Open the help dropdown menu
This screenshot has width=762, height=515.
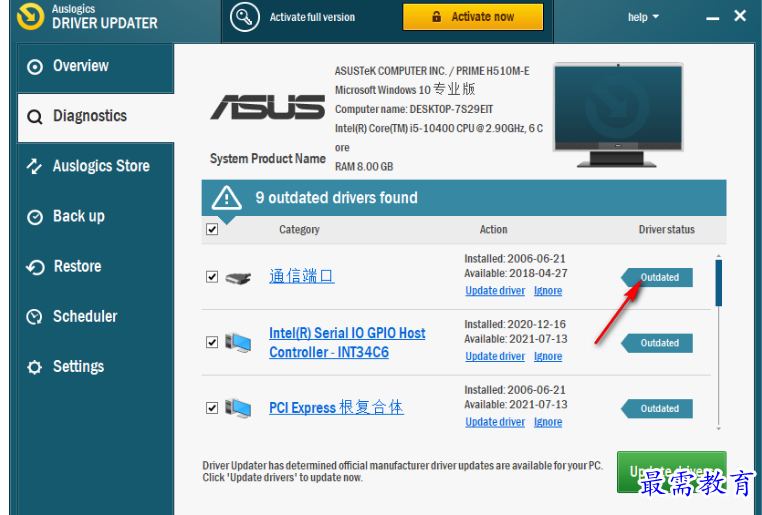pos(643,17)
